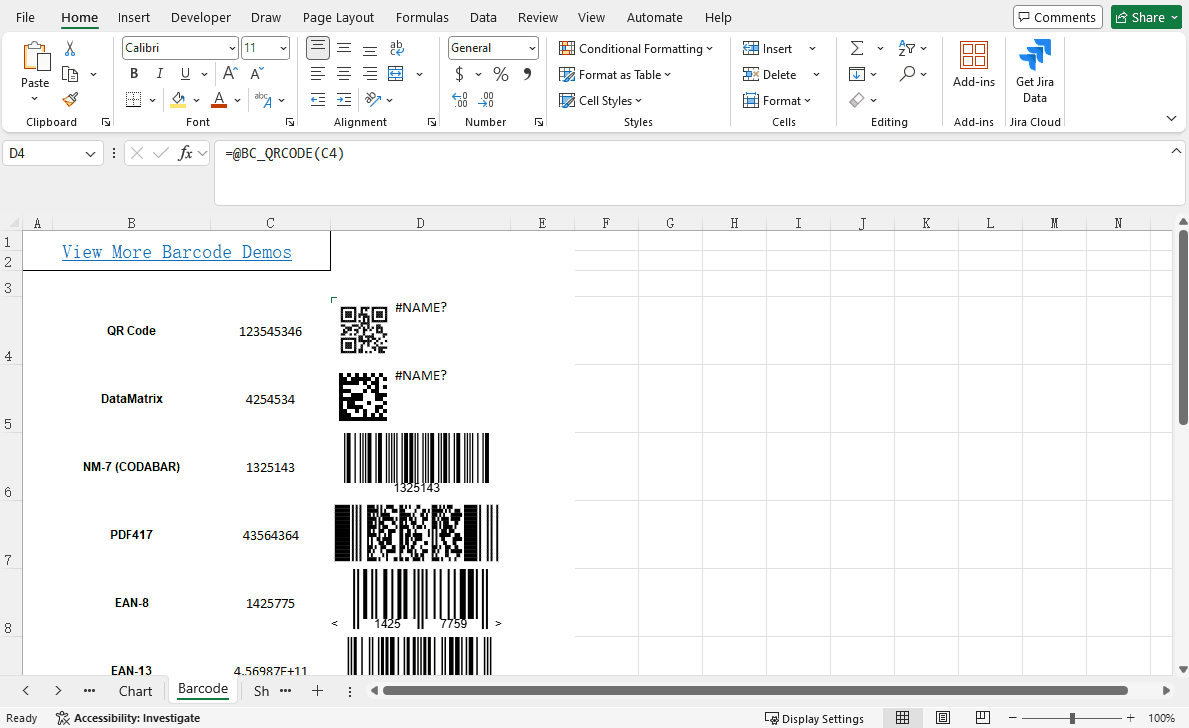Click the AutoSum sigma icon
Image resolution: width=1189 pixels, height=728 pixels.
pyautogui.click(x=857, y=48)
